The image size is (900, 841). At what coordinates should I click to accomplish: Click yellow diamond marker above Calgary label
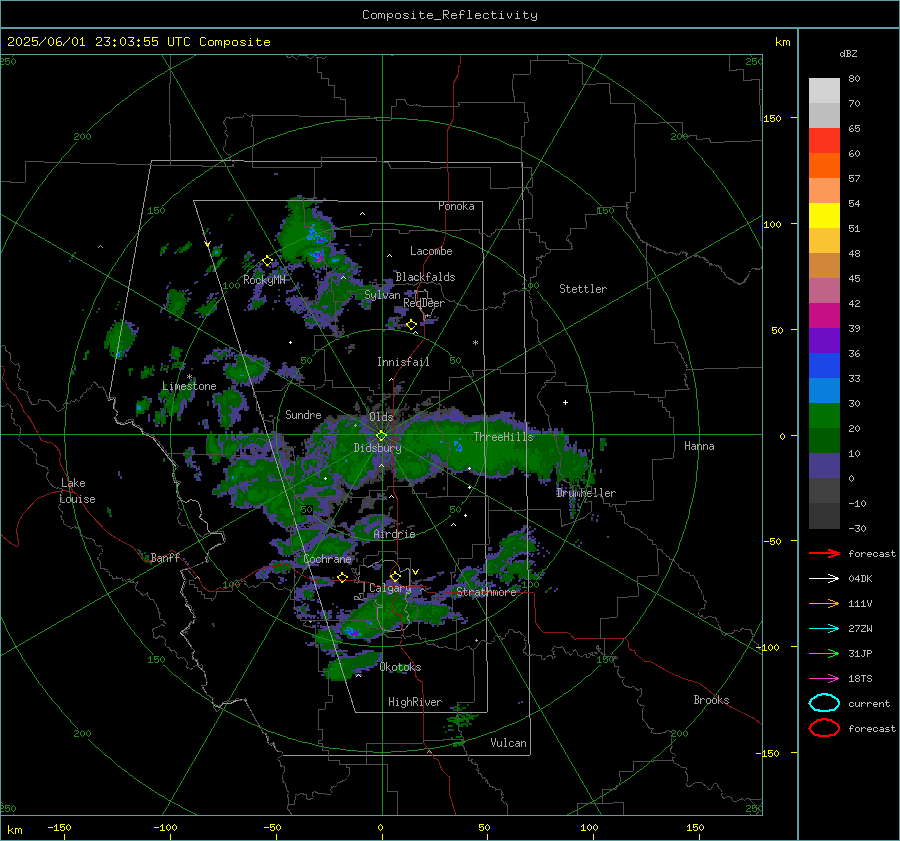[395, 576]
